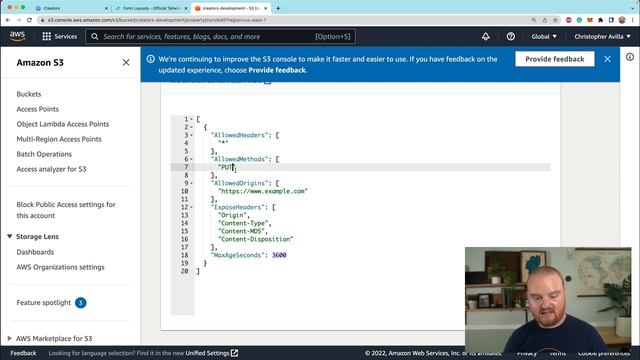Image resolution: width=640 pixels, height=360 pixels.
Task: Close the Form Layouts tab
Action: (x=186, y=8)
